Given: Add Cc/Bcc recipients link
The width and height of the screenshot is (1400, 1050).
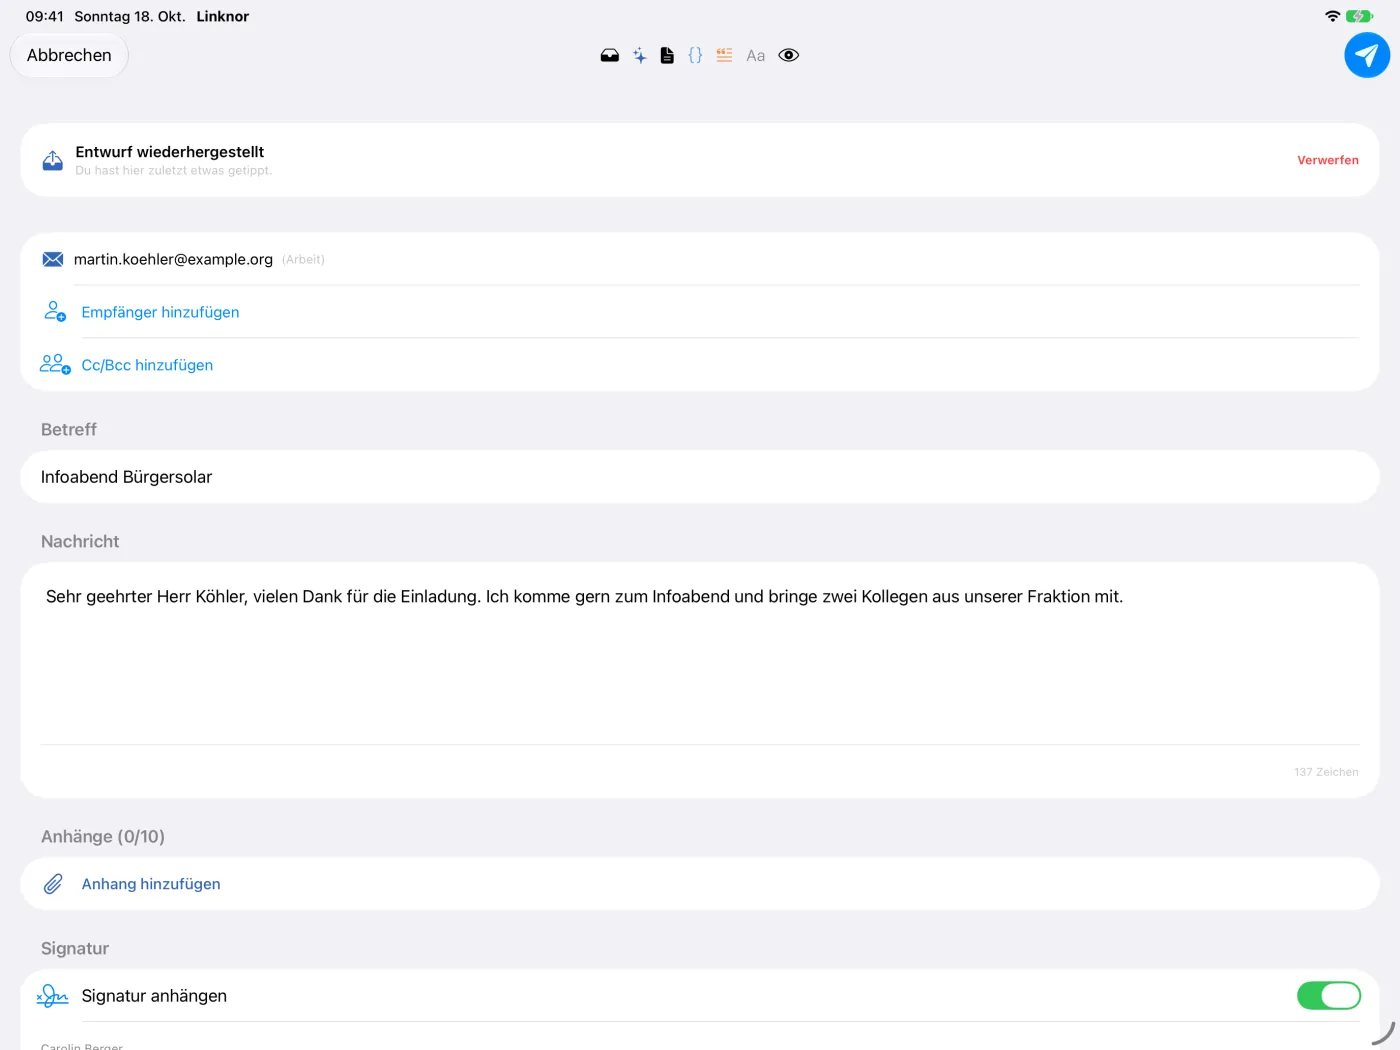Looking at the screenshot, I should point(147,365).
